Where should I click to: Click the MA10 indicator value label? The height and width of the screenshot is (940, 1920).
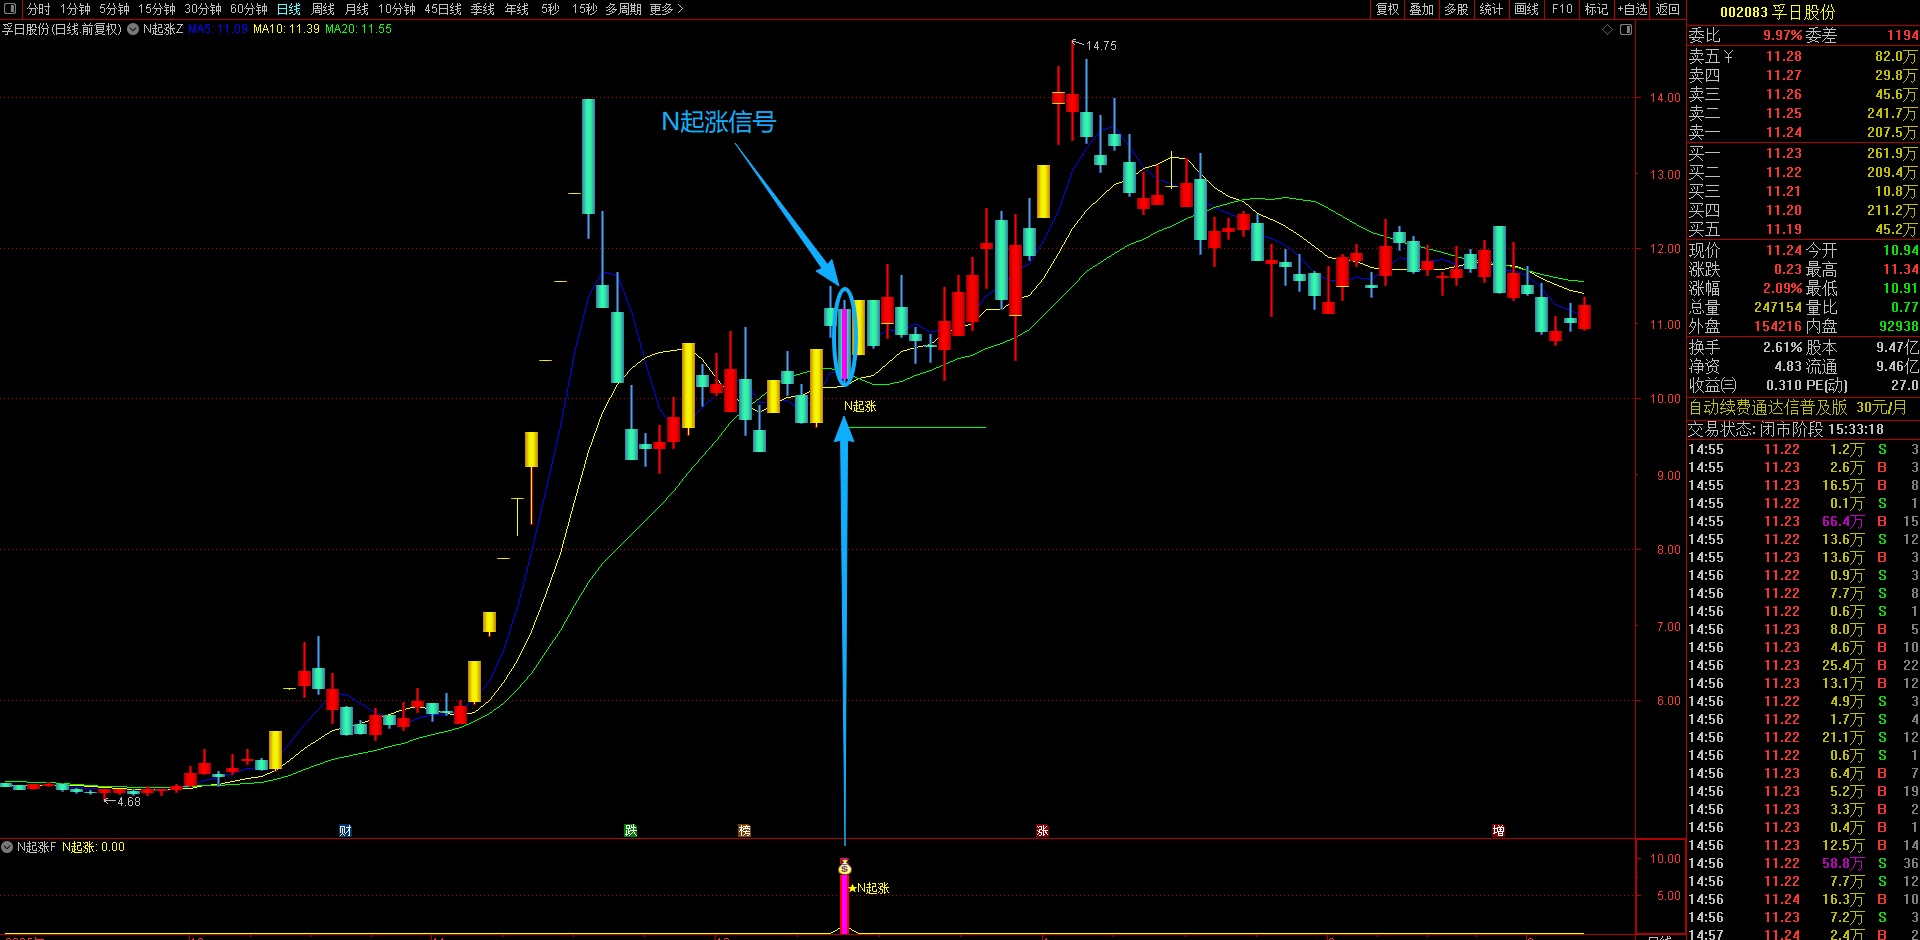coord(286,29)
